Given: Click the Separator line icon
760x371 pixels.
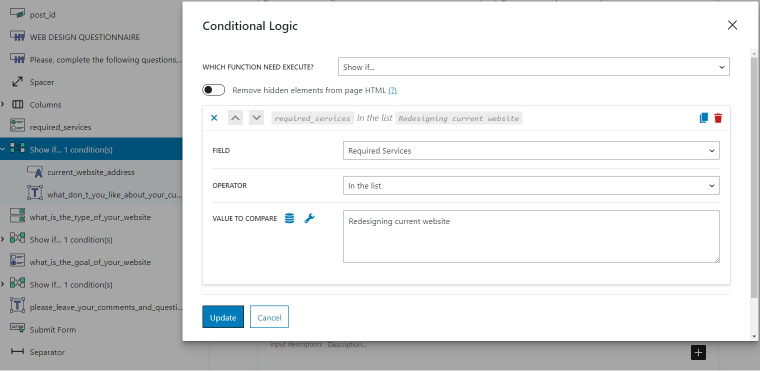Looking at the screenshot, I should click(17, 352).
